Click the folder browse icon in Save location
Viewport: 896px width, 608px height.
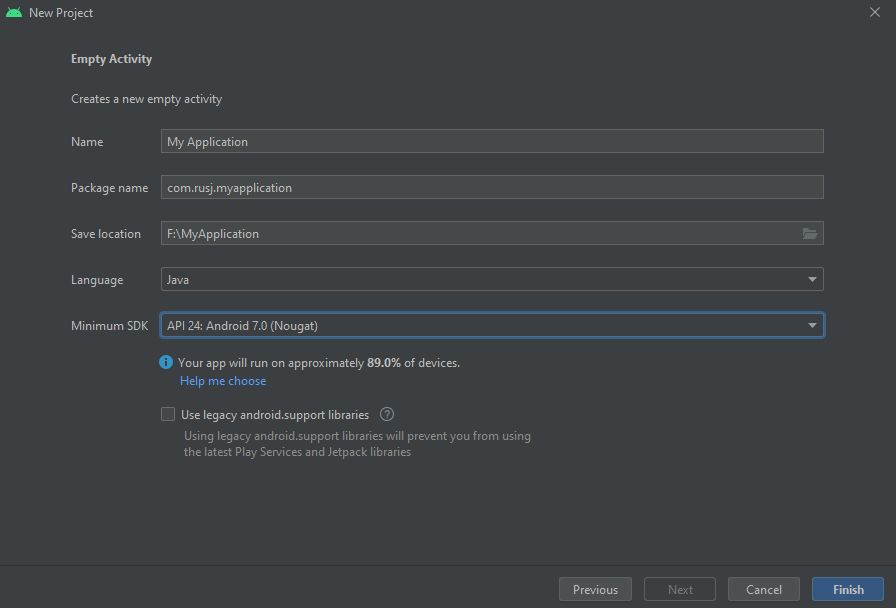810,234
